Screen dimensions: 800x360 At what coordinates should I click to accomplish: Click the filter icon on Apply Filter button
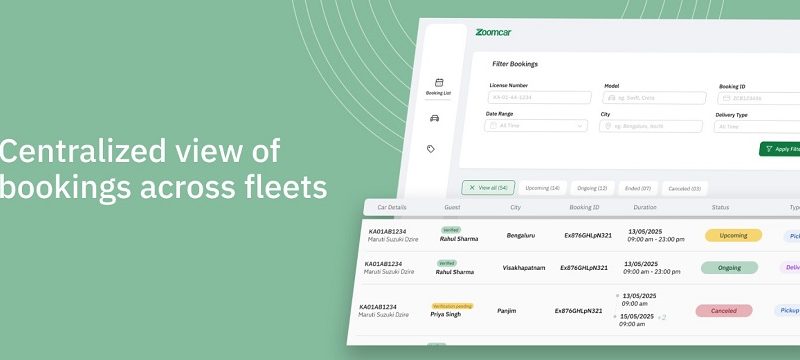(x=769, y=149)
